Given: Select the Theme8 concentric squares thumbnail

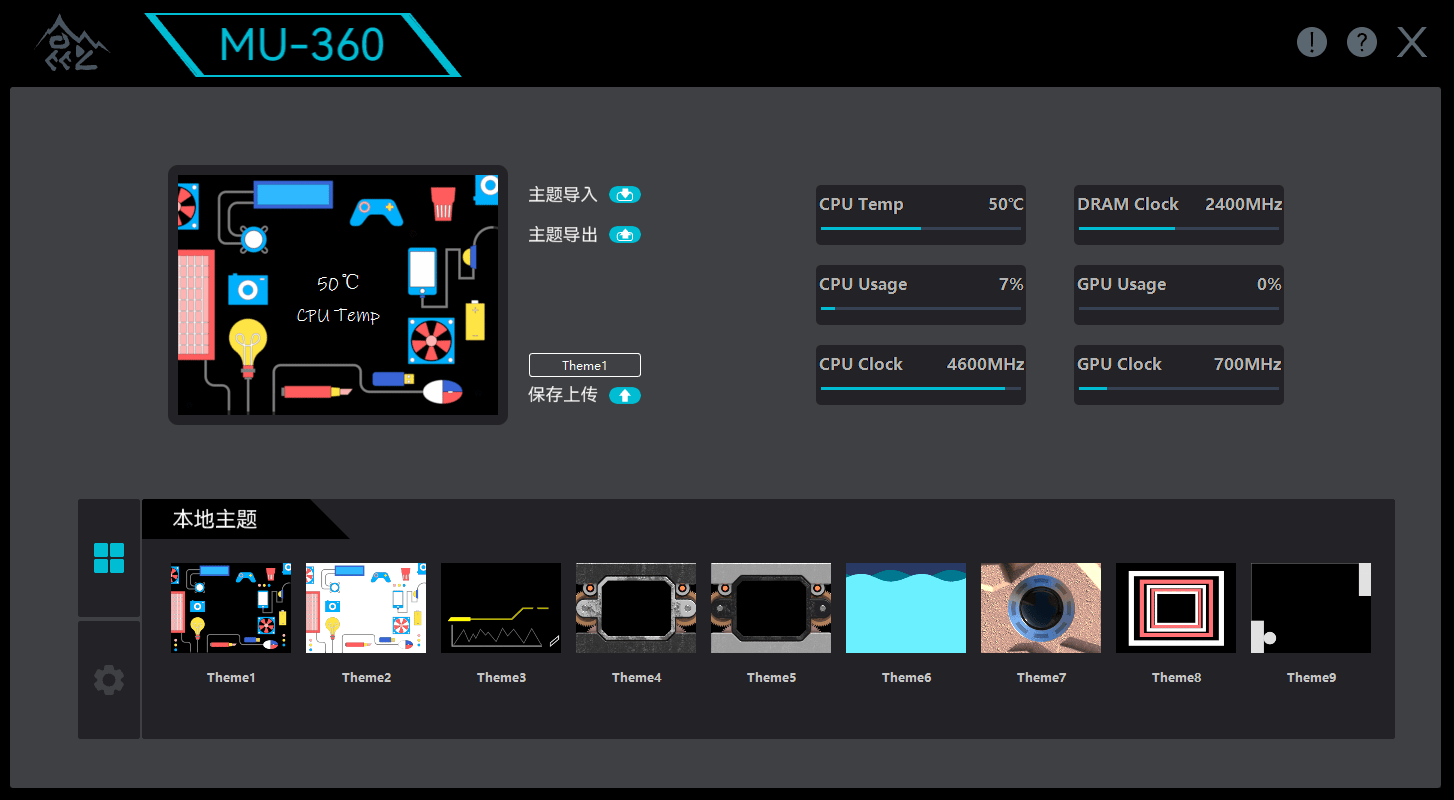Looking at the screenshot, I should point(1176,608).
